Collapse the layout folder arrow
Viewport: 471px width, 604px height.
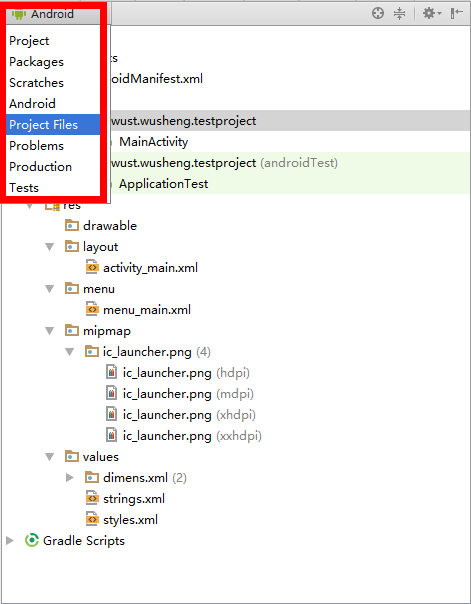pyautogui.click(x=50, y=247)
